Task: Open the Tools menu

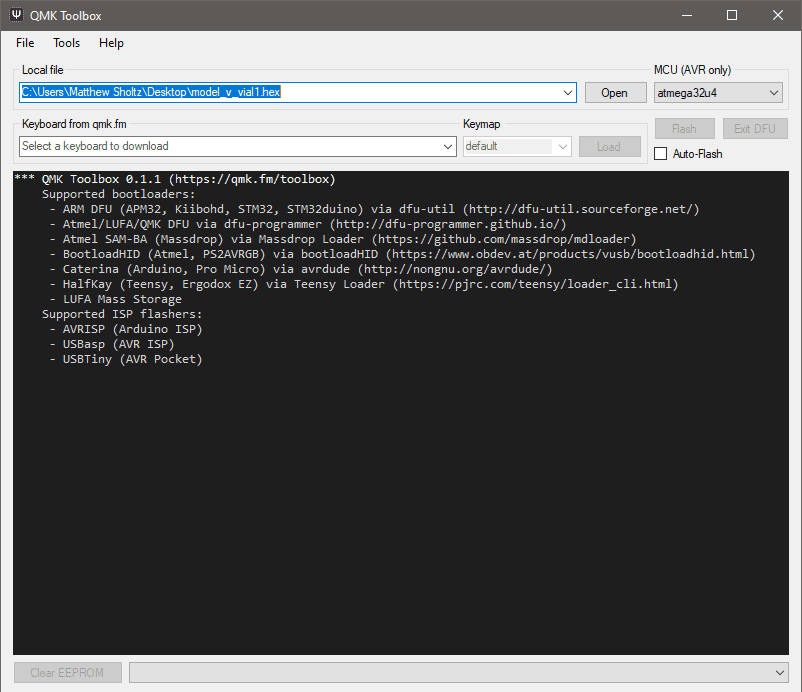Action: click(x=67, y=43)
